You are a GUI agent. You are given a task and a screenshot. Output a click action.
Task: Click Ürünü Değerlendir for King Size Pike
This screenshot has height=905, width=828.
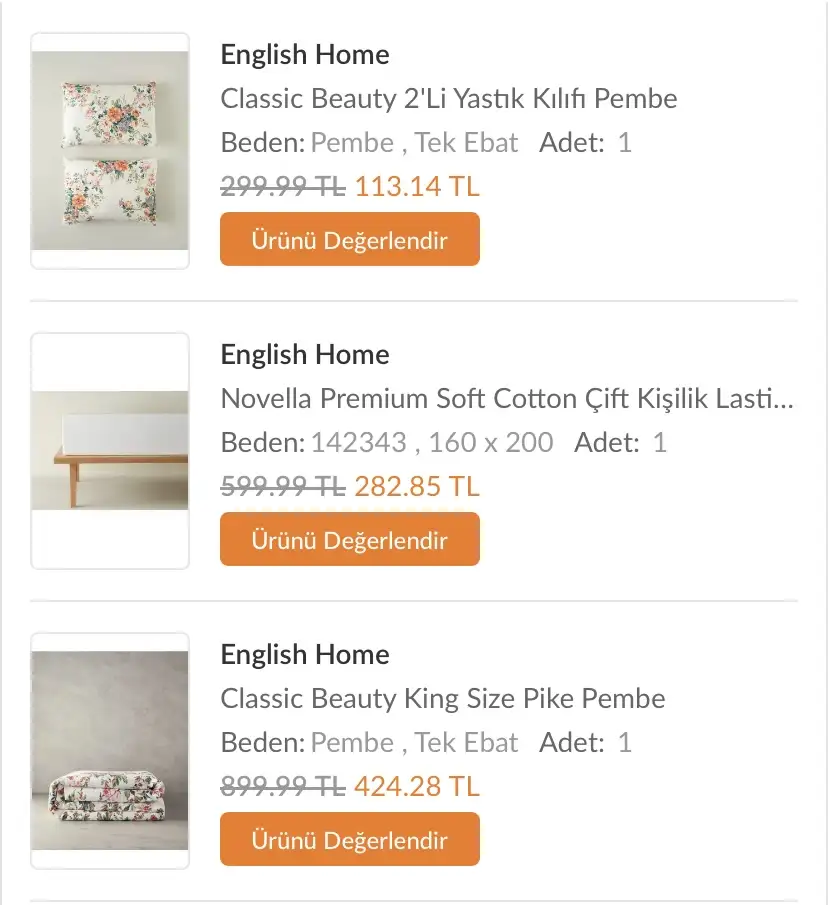point(350,839)
